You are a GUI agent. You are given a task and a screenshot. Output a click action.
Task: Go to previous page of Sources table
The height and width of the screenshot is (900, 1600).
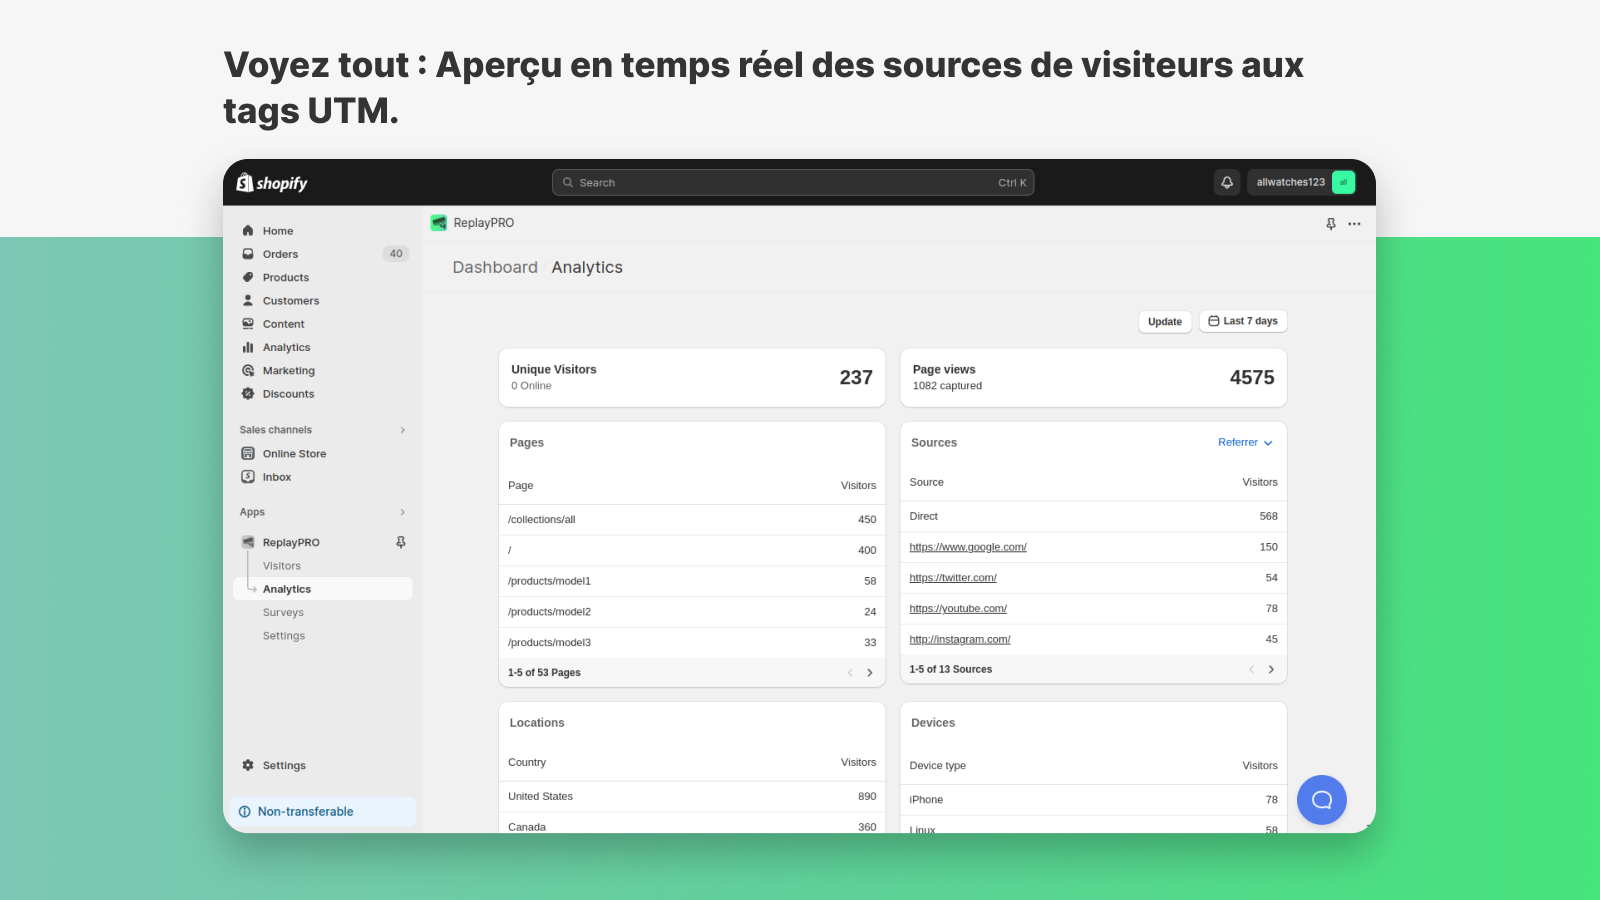point(1251,669)
